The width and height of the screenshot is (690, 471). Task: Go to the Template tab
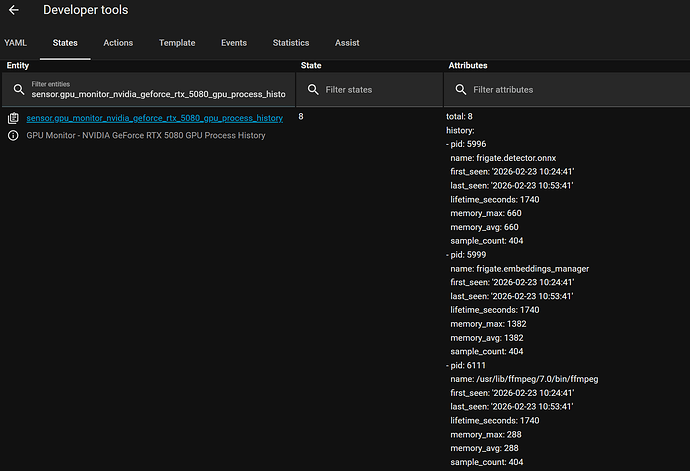[177, 43]
